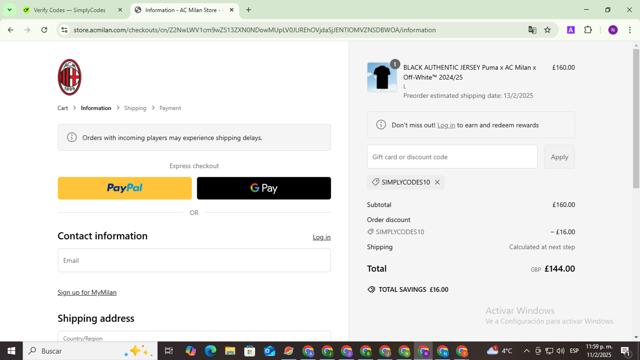This screenshot has height=360, width=640.
Task: Open the Extensions puzzle icon
Action: point(588,30)
